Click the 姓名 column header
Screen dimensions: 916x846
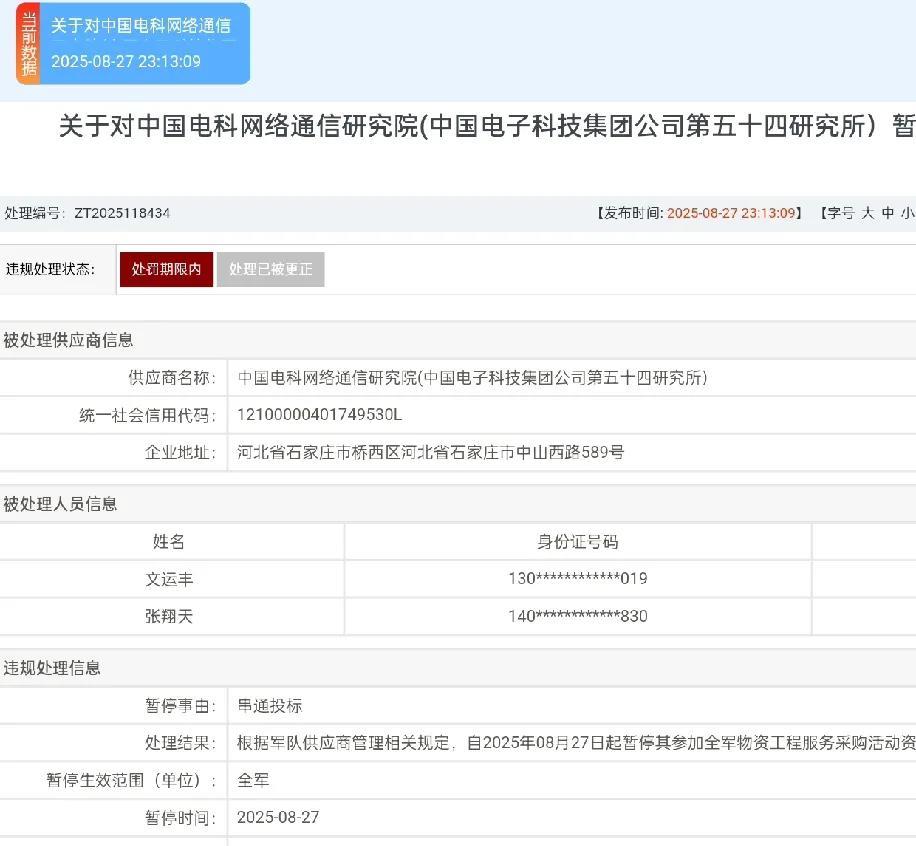(169, 542)
